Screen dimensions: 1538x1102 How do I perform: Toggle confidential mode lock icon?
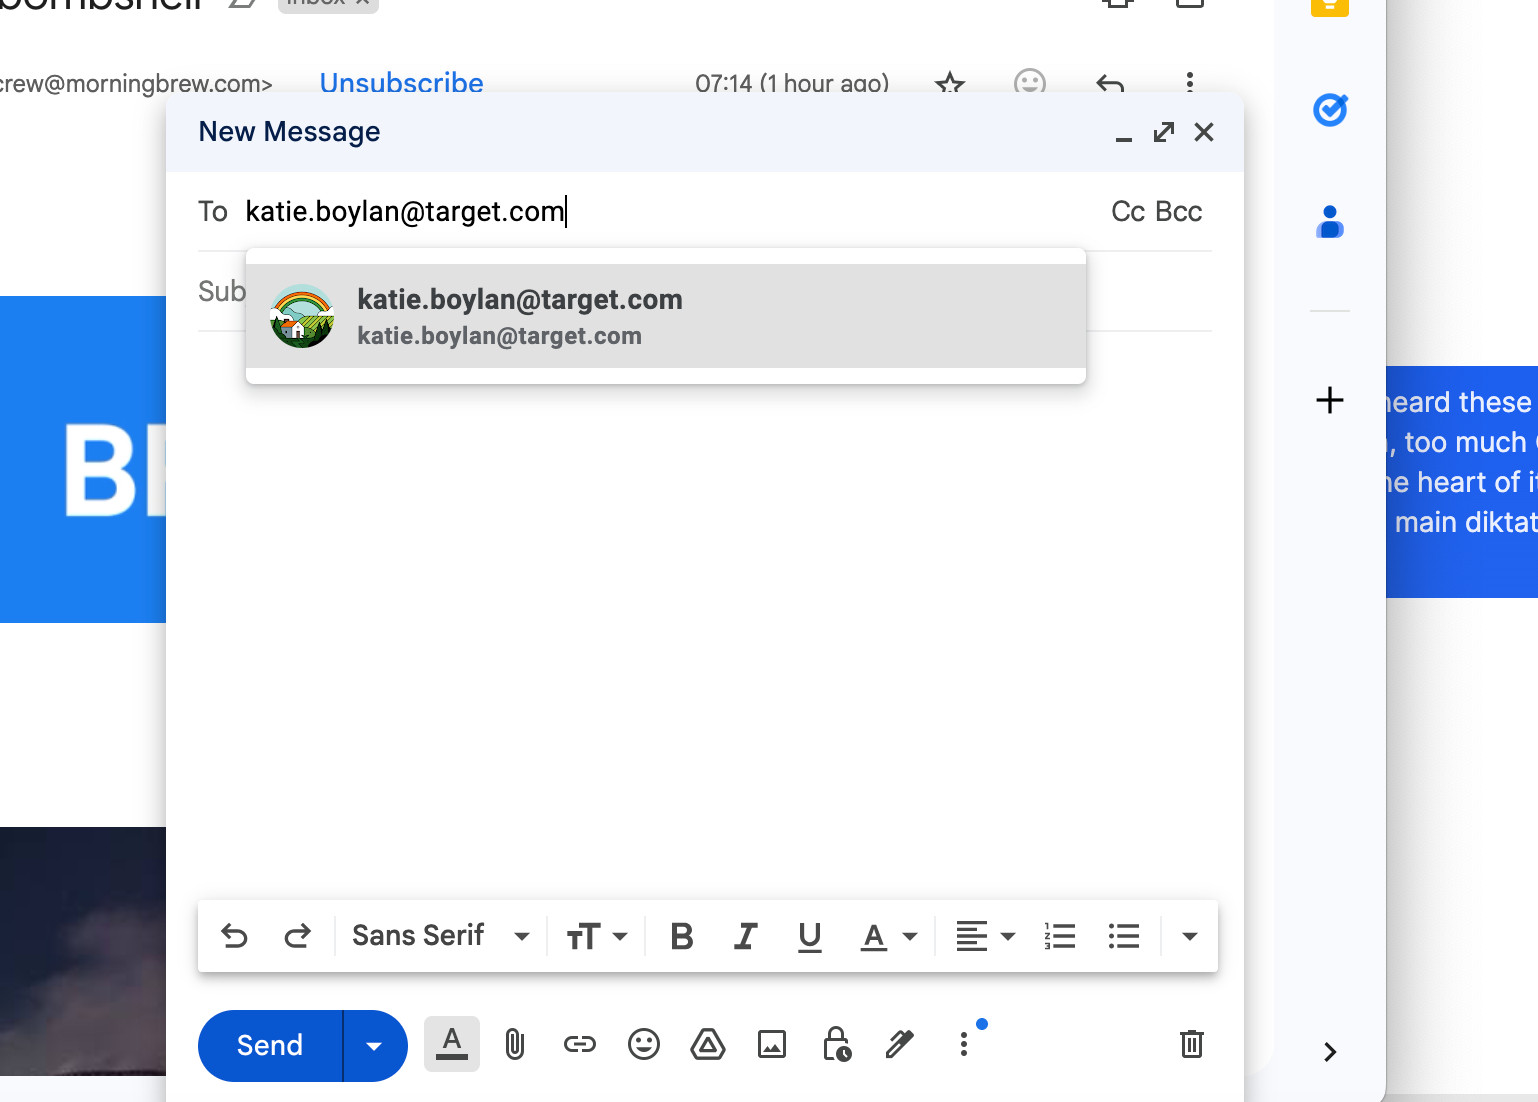tap(836, 1044)
